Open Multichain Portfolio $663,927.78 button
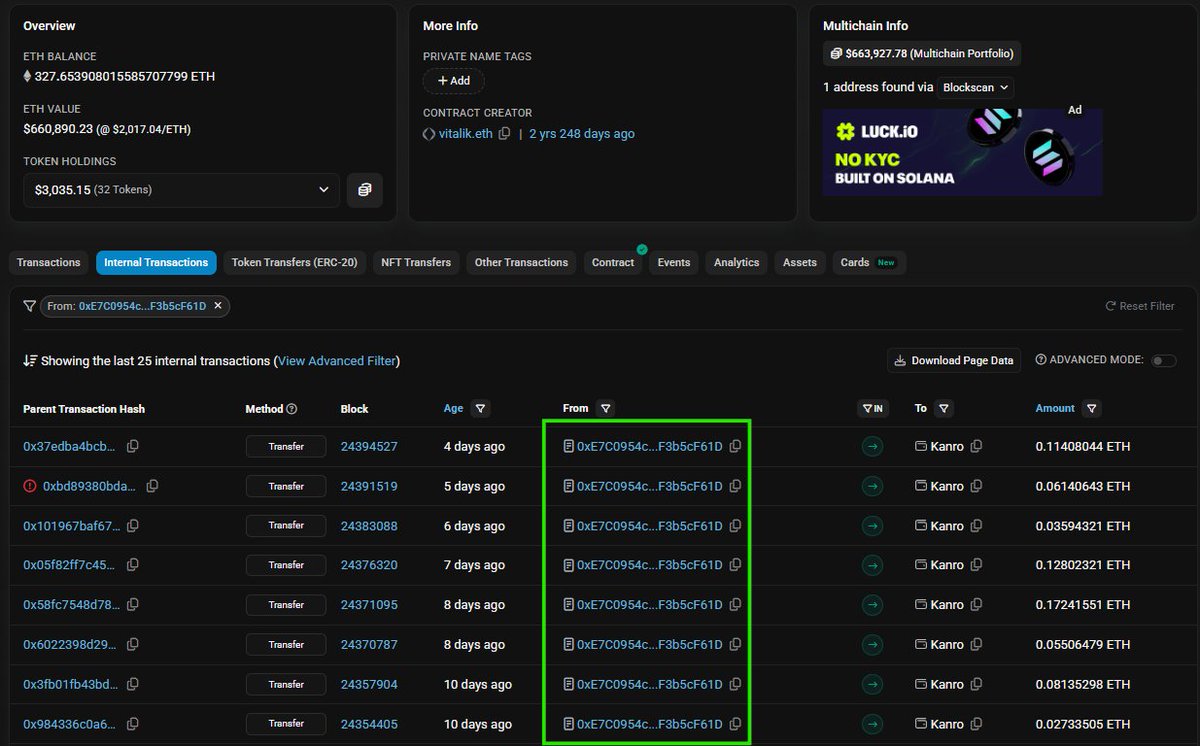The width and height of the screenshot is (1200, 746). [x=922, y=54]
